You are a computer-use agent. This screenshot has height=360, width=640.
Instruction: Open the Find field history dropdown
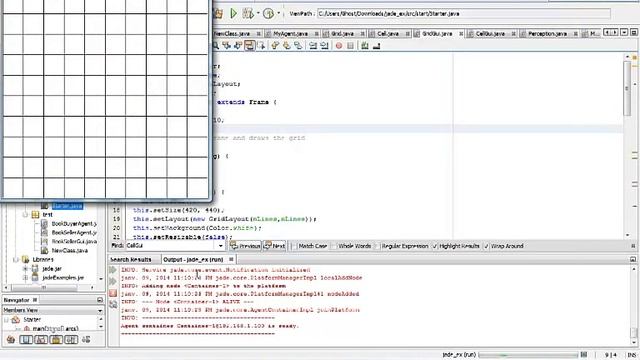pyautogui.click(x=220, y=246)
